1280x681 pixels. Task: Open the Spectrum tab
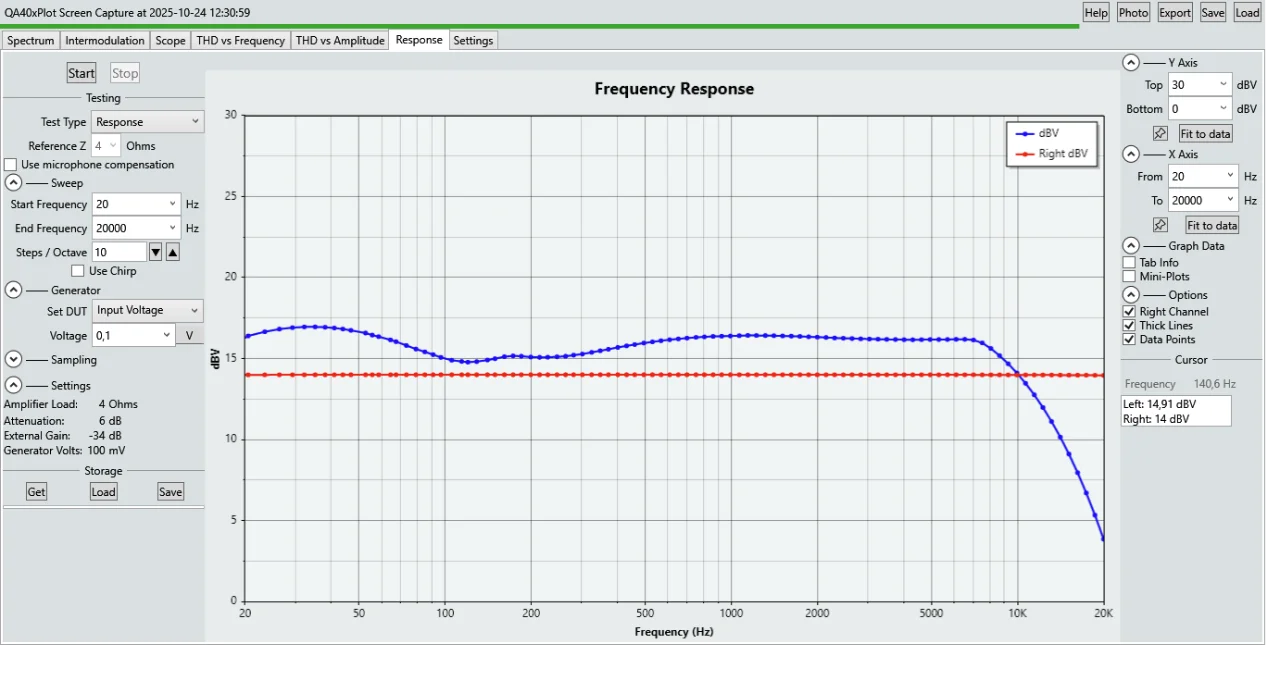[30, 41]
